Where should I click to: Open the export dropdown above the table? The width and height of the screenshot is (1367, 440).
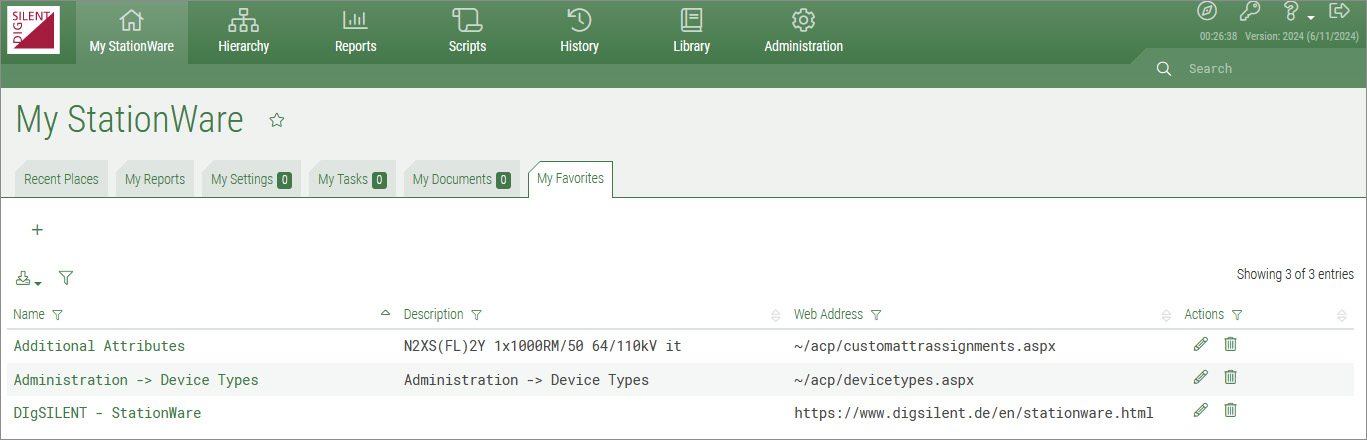pyautogui.click(x=27, y=279)
